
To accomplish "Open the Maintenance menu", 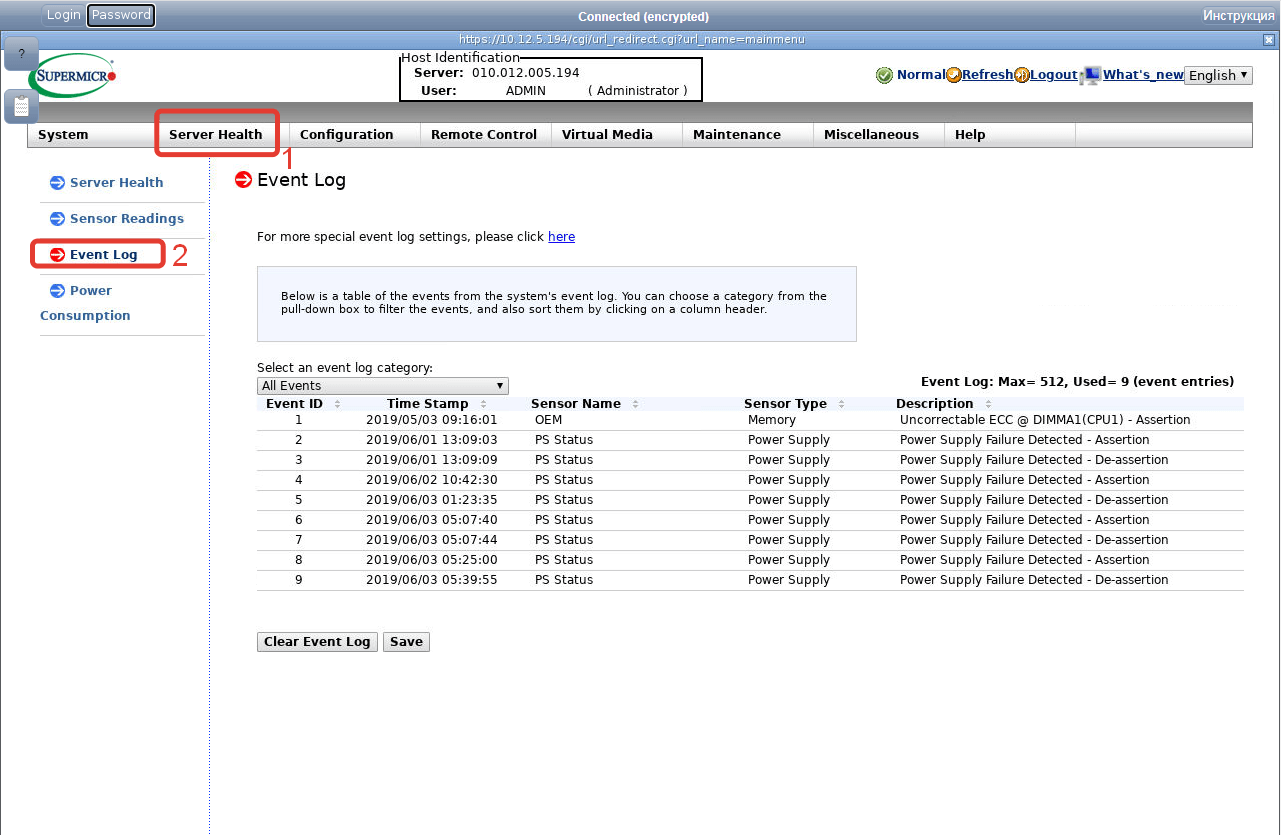I will pos(736,135).
